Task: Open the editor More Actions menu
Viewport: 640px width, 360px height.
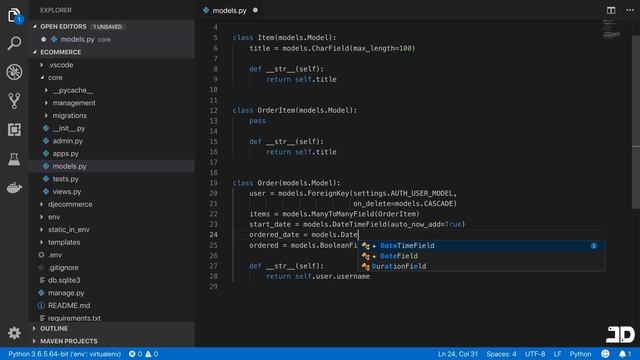Action: pyautogui.click(x=630, y=10)
